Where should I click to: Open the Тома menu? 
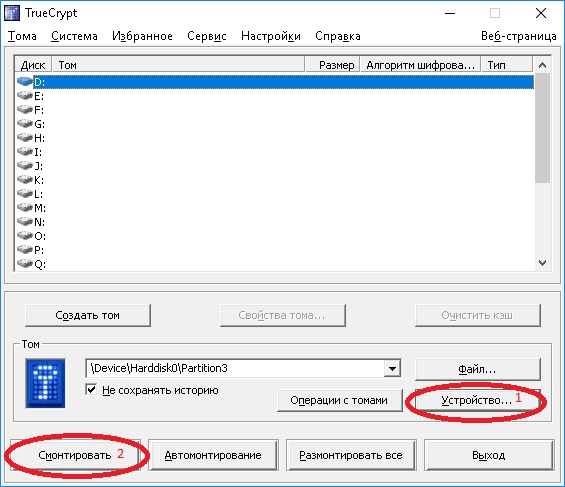(x=22, y=36)
